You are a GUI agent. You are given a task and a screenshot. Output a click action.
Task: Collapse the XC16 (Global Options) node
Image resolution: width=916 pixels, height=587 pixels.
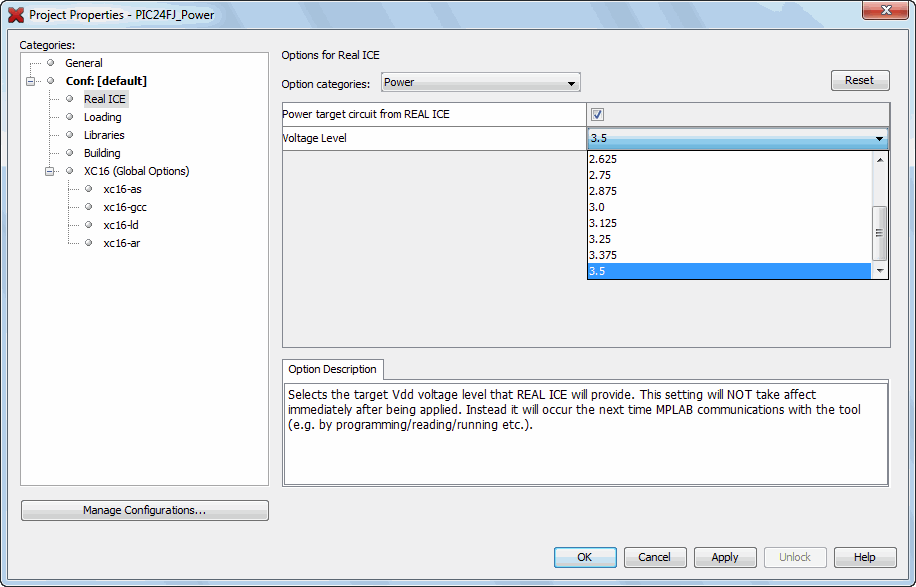(x=49, y=170)
